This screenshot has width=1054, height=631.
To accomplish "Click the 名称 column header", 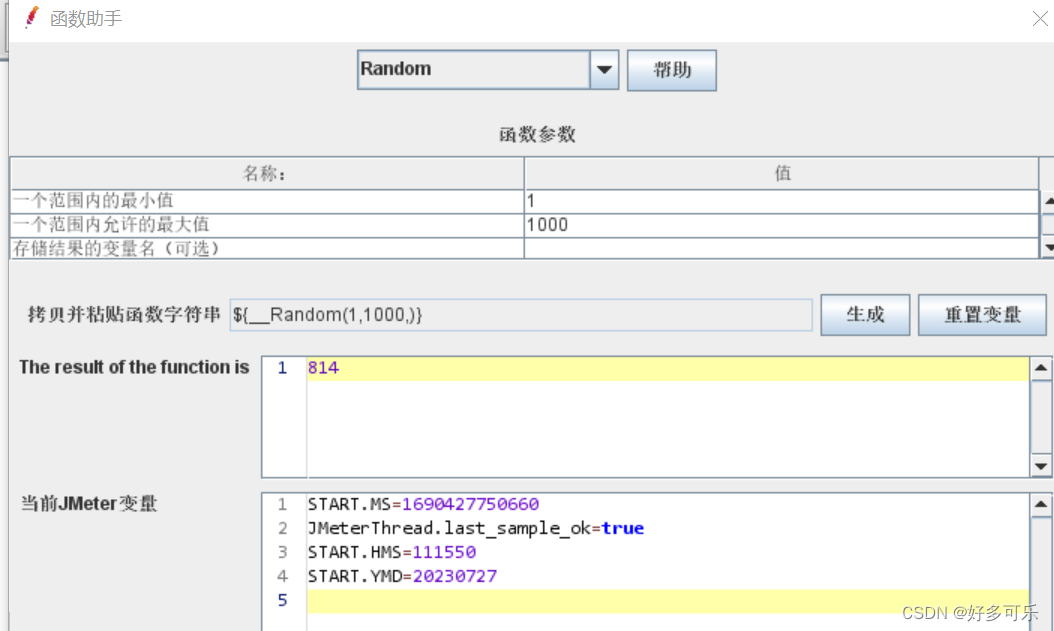I will click(x=267, y=174).
